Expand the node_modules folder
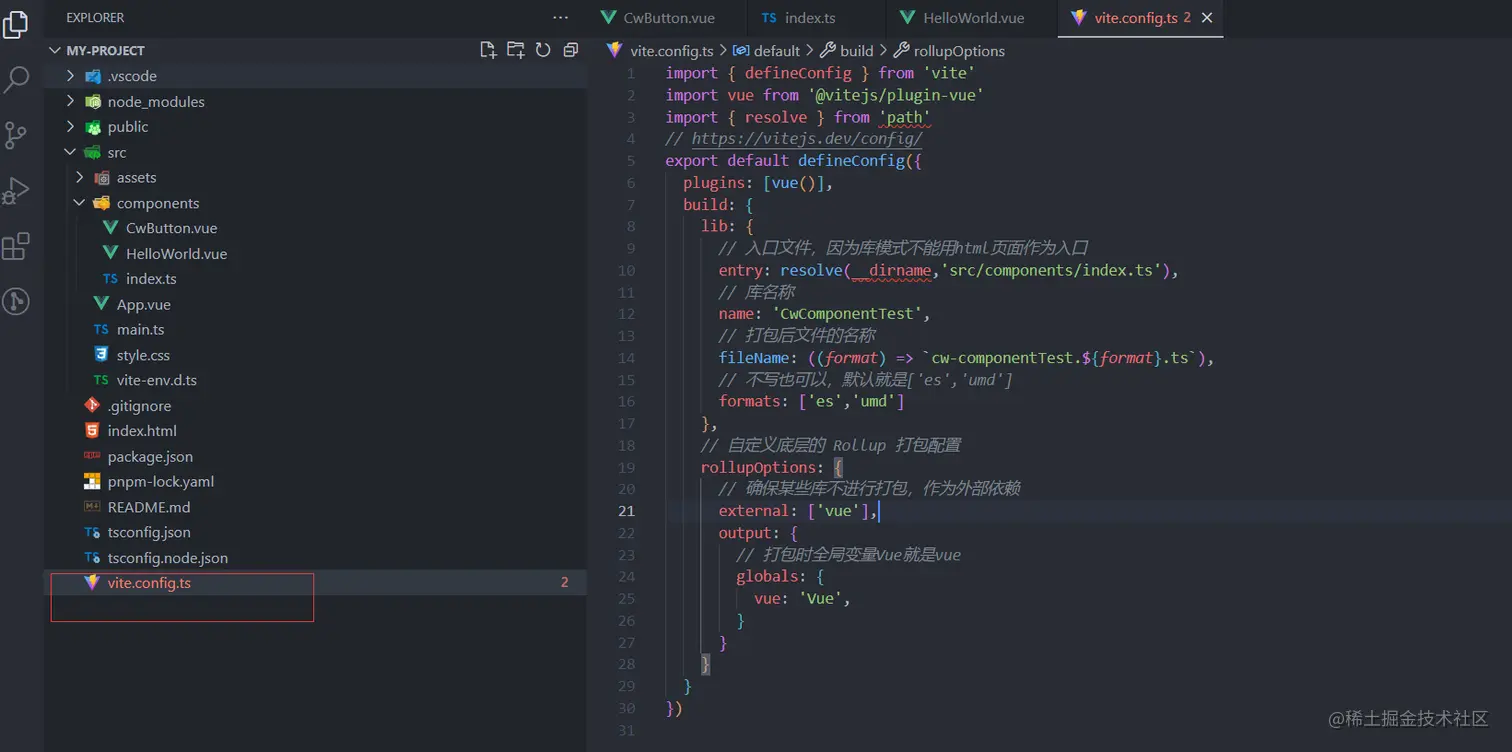1512x752 pixels. click(x=70, y=101)
